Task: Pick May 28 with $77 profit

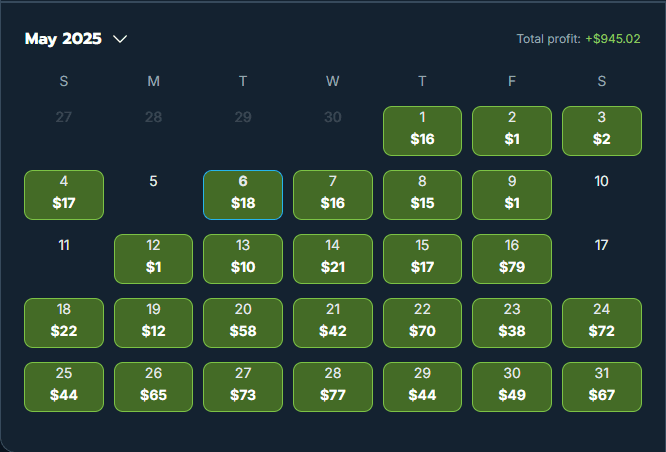Action: (333, 387)
